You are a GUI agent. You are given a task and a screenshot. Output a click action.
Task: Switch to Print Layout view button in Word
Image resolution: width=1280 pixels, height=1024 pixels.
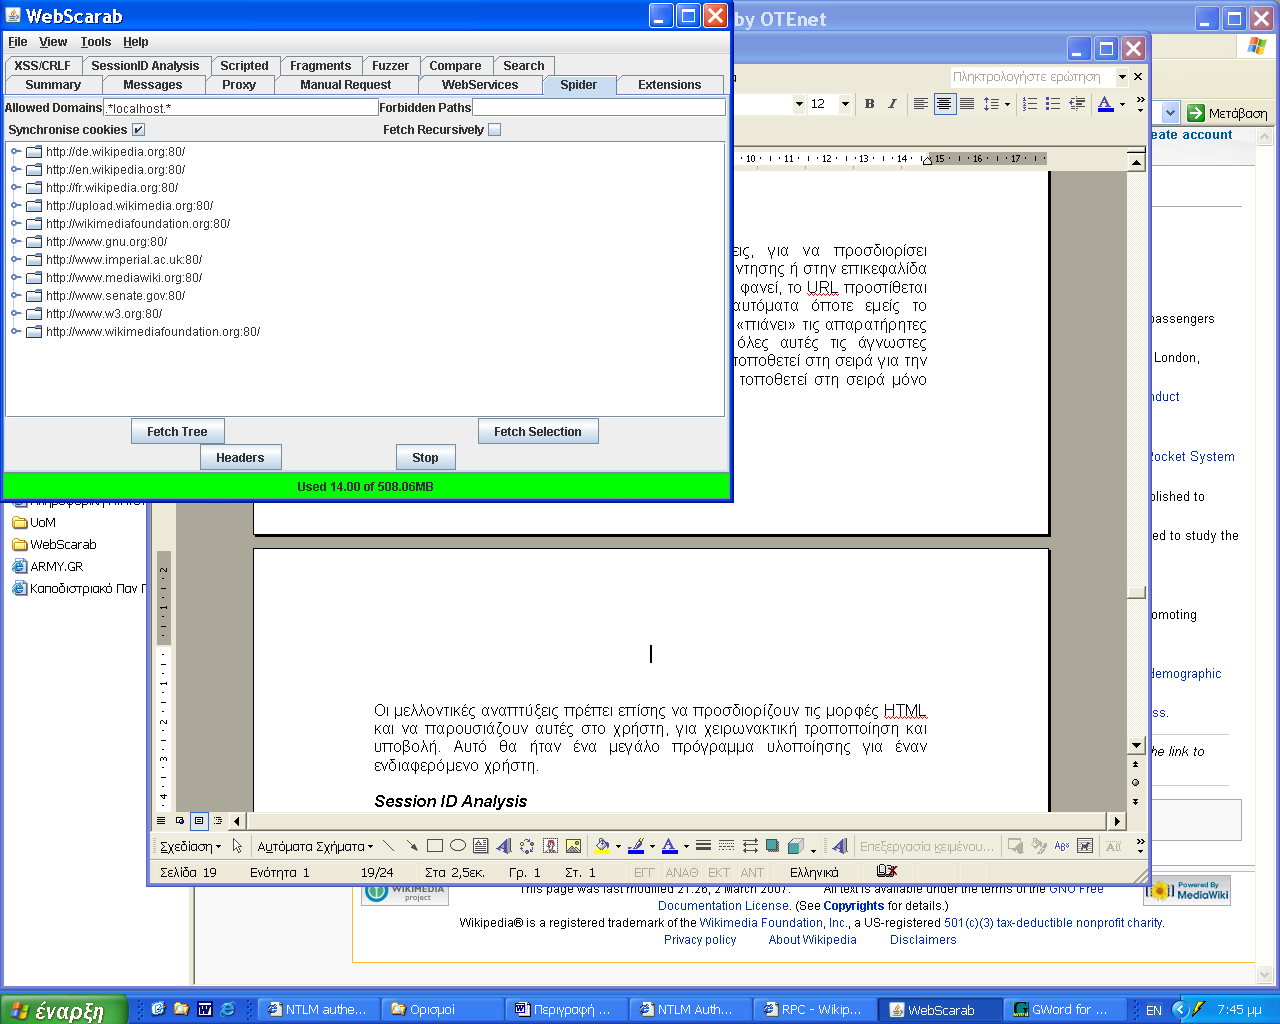[x=199, y=821]
